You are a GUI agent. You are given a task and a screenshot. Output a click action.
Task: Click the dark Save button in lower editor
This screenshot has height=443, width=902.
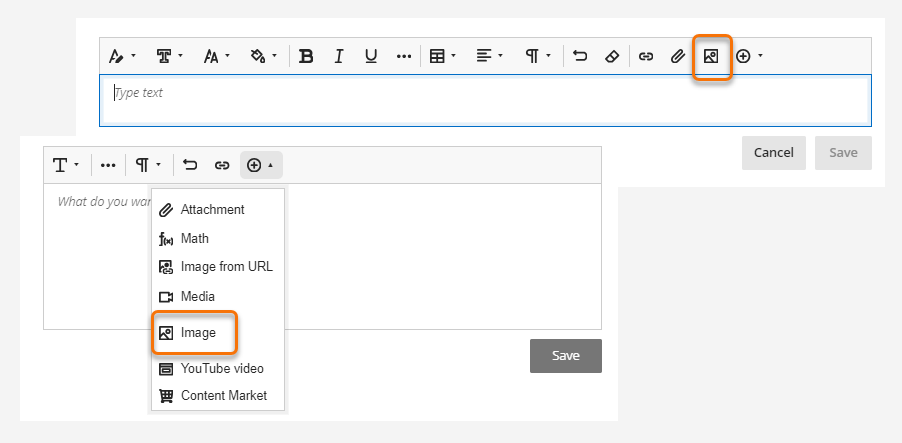tap(566, 356)
